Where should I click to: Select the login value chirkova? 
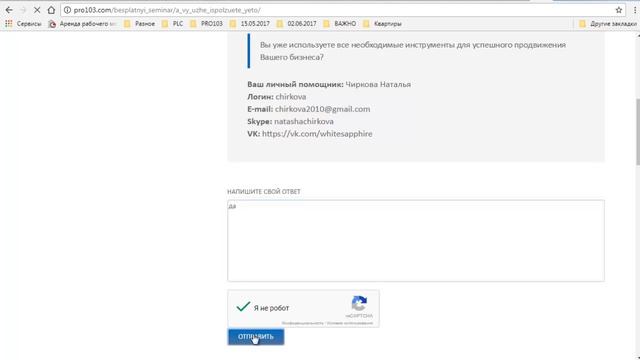pyautogui.click(x=291, y=97)
